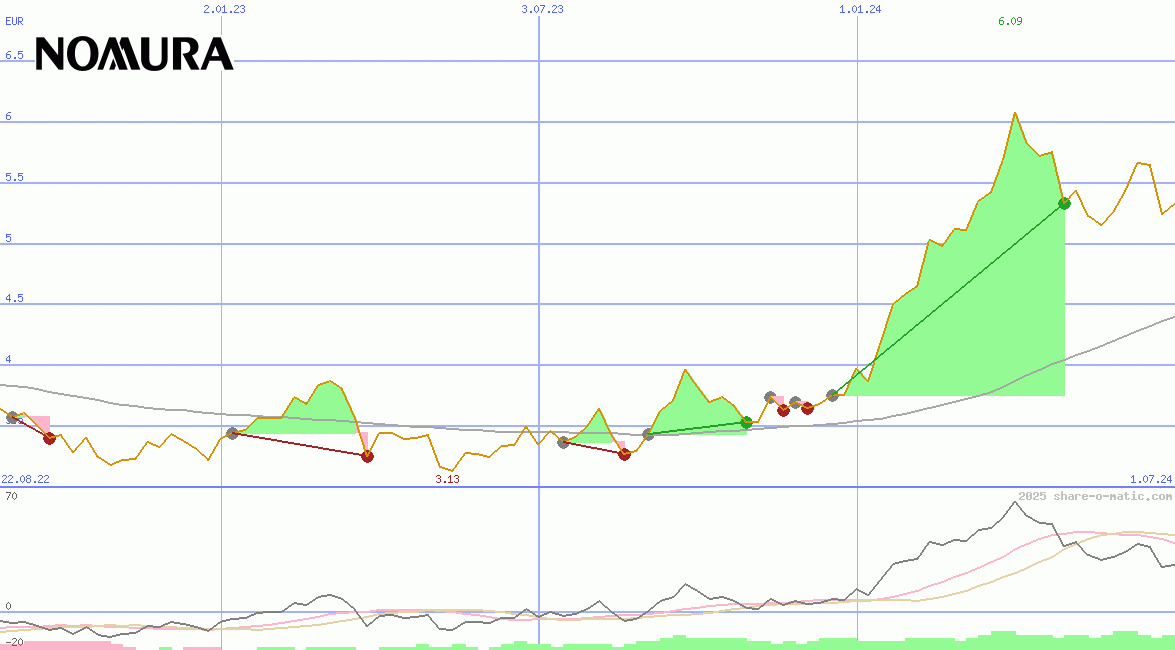Click the green exit marker ending the big rally trade
The height and width of the screenshot is (650, 1175).
click(x=1064, y=203)
